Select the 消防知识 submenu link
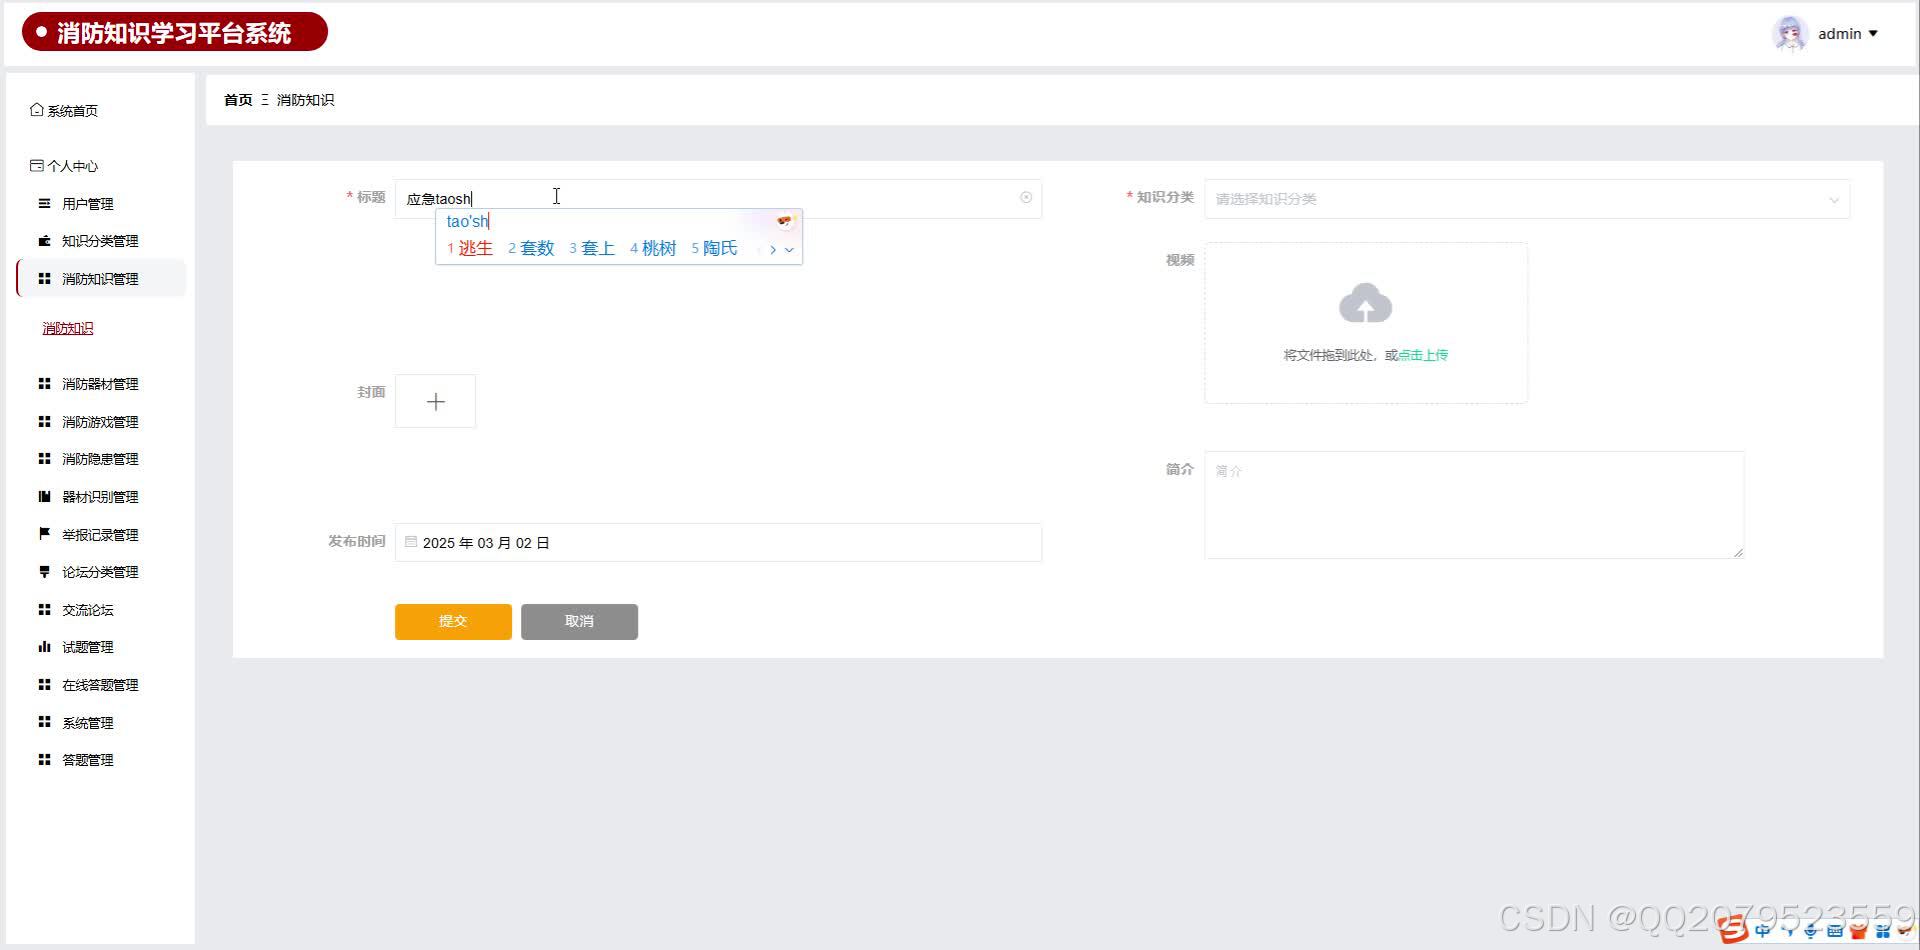 (68, 328)
